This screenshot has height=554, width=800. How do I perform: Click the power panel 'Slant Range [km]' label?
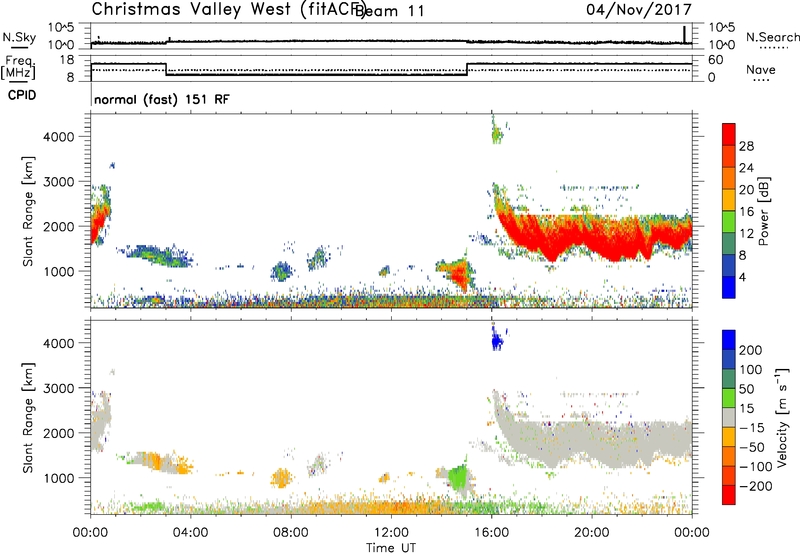click(x=28, y=211)
